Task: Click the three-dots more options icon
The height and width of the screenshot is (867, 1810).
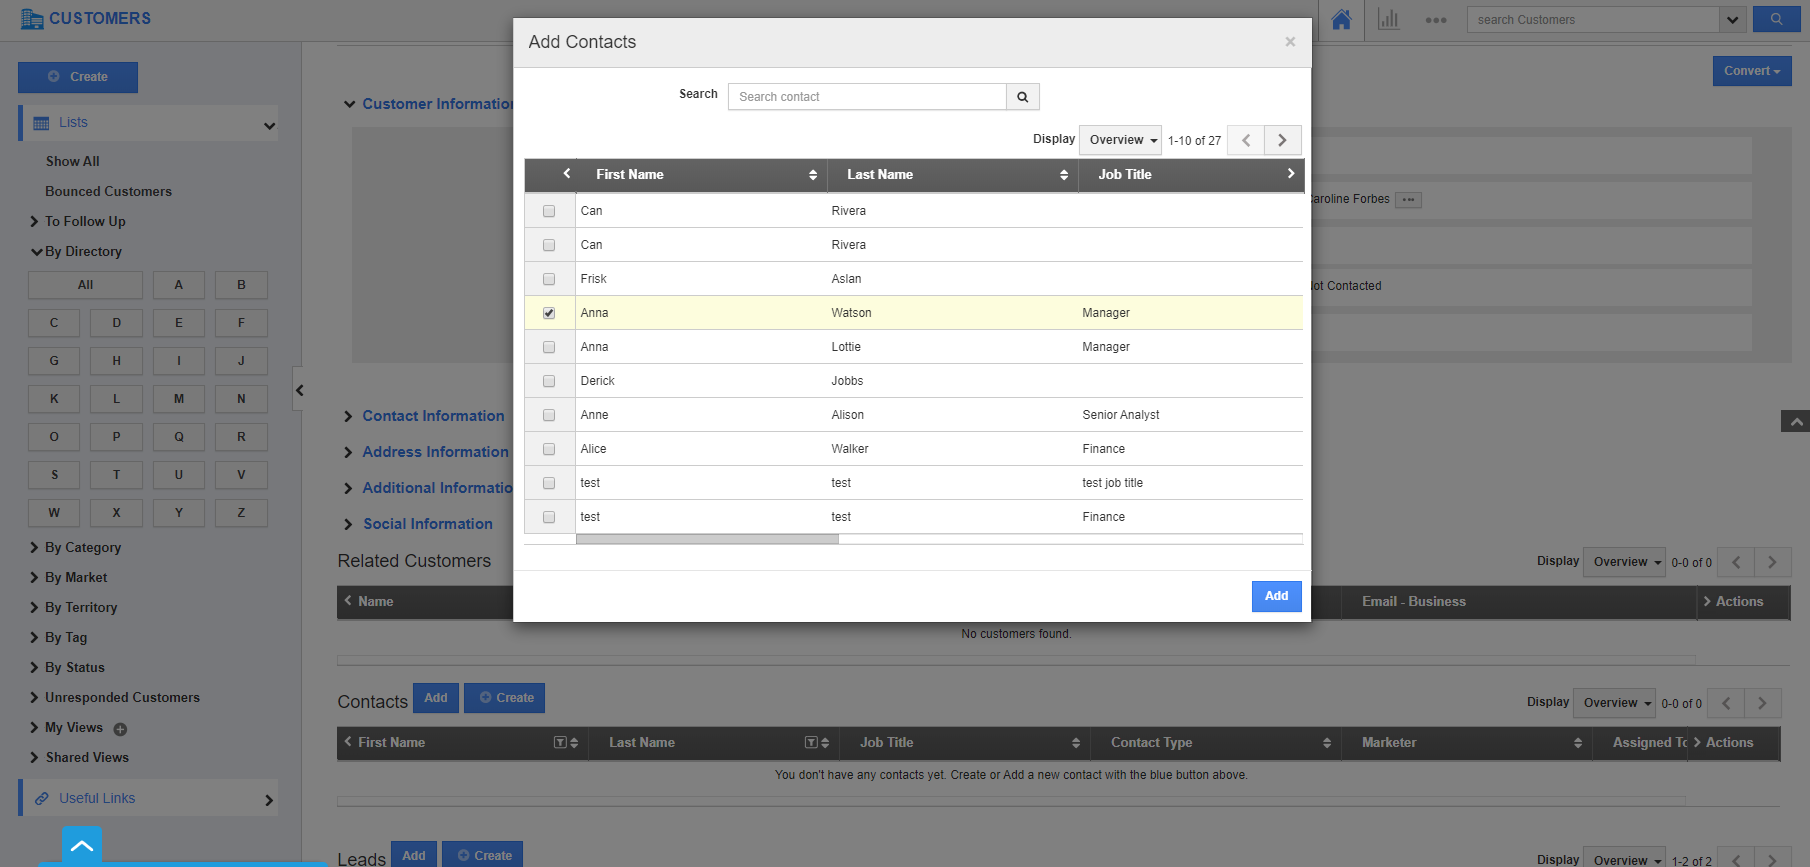Action: coord(1436,20)
